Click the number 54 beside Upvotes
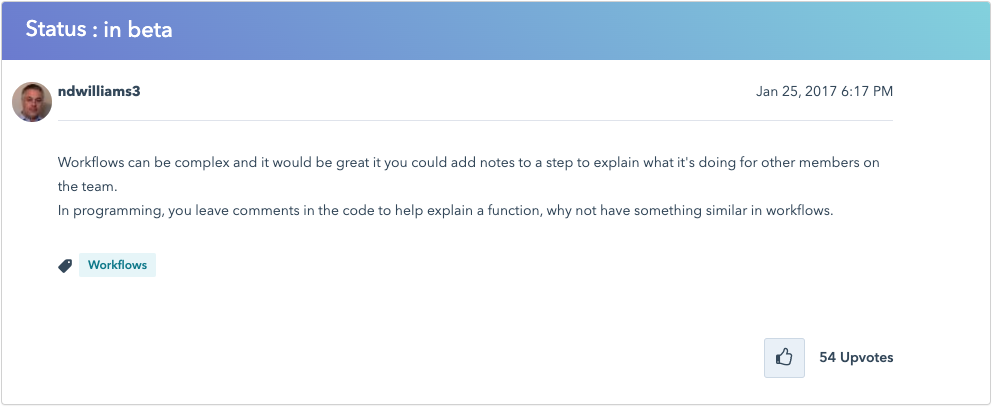993x407 pixels. point(828,358)
